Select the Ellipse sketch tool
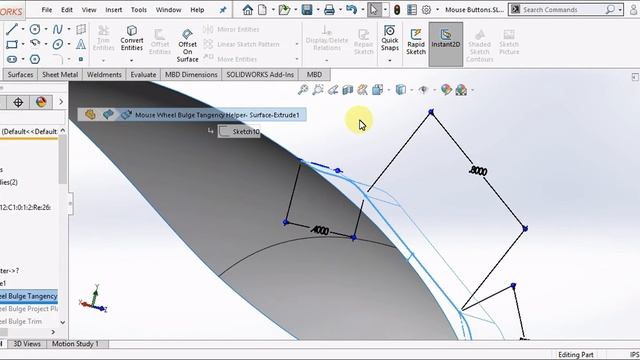This screenshot has width=640, height=360. click(58, 44)
